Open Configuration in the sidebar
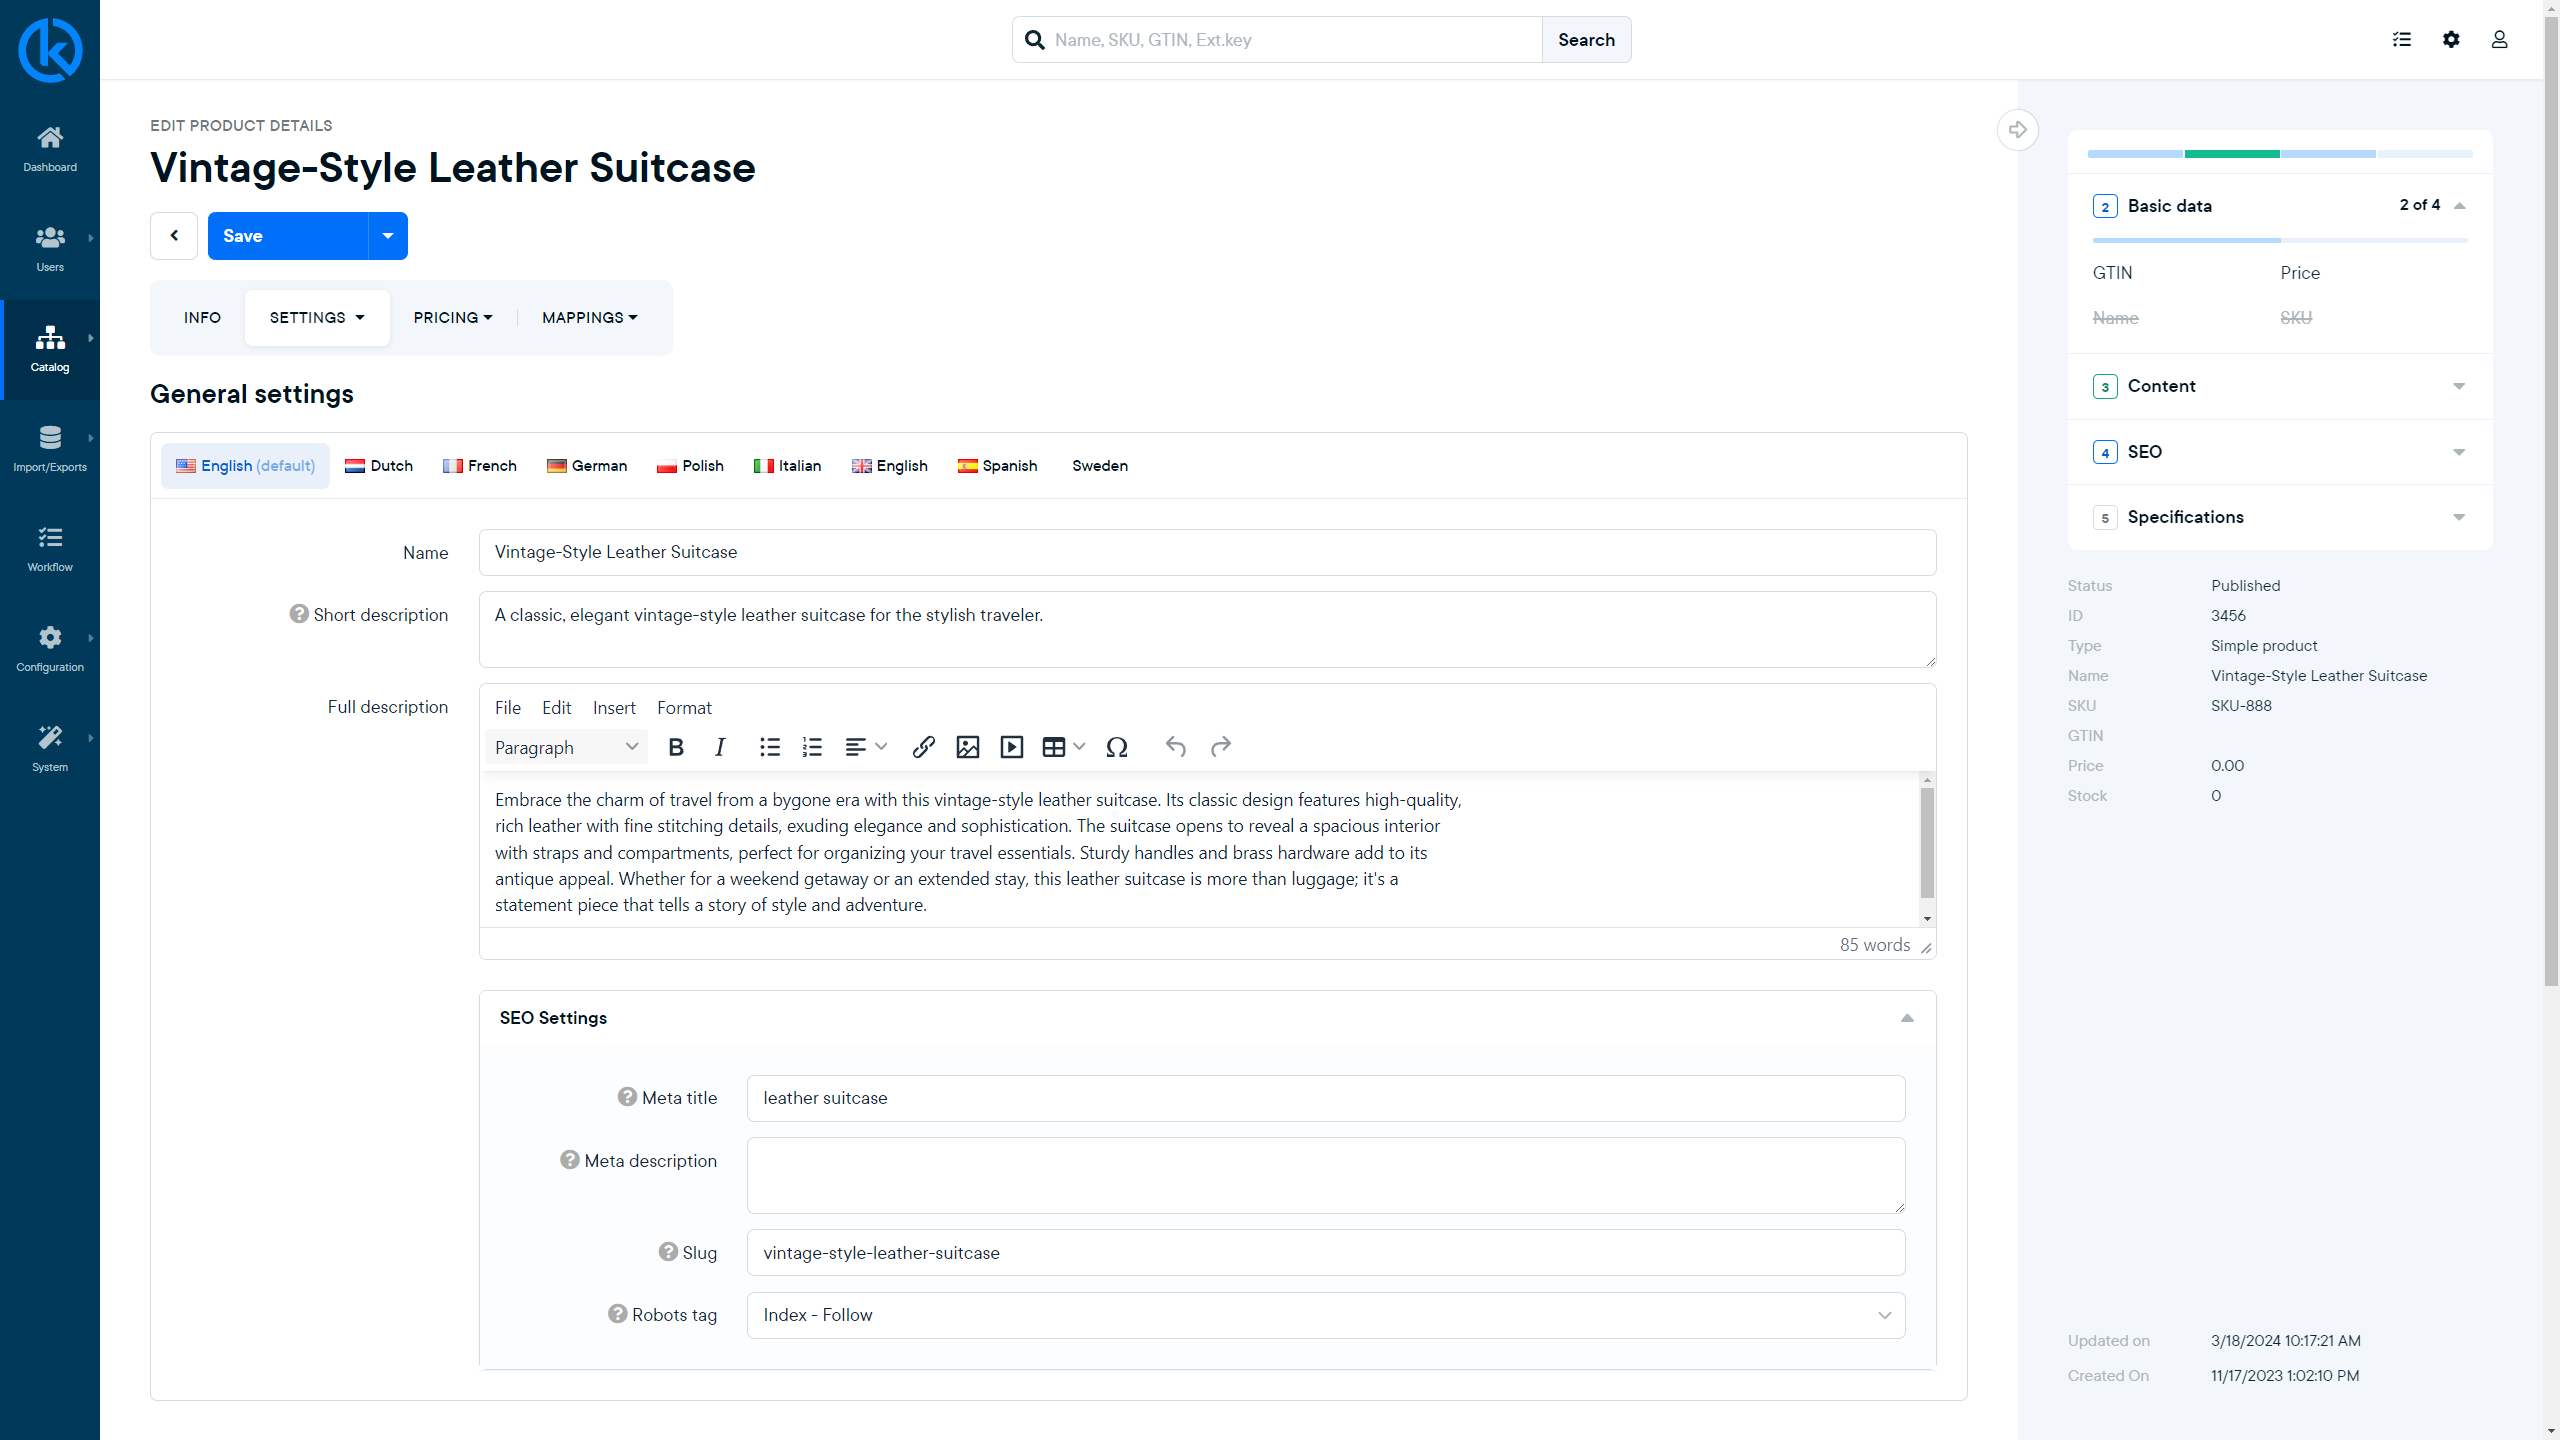2560x1440 pixels. pyautogui.click(x=50, y=649)
